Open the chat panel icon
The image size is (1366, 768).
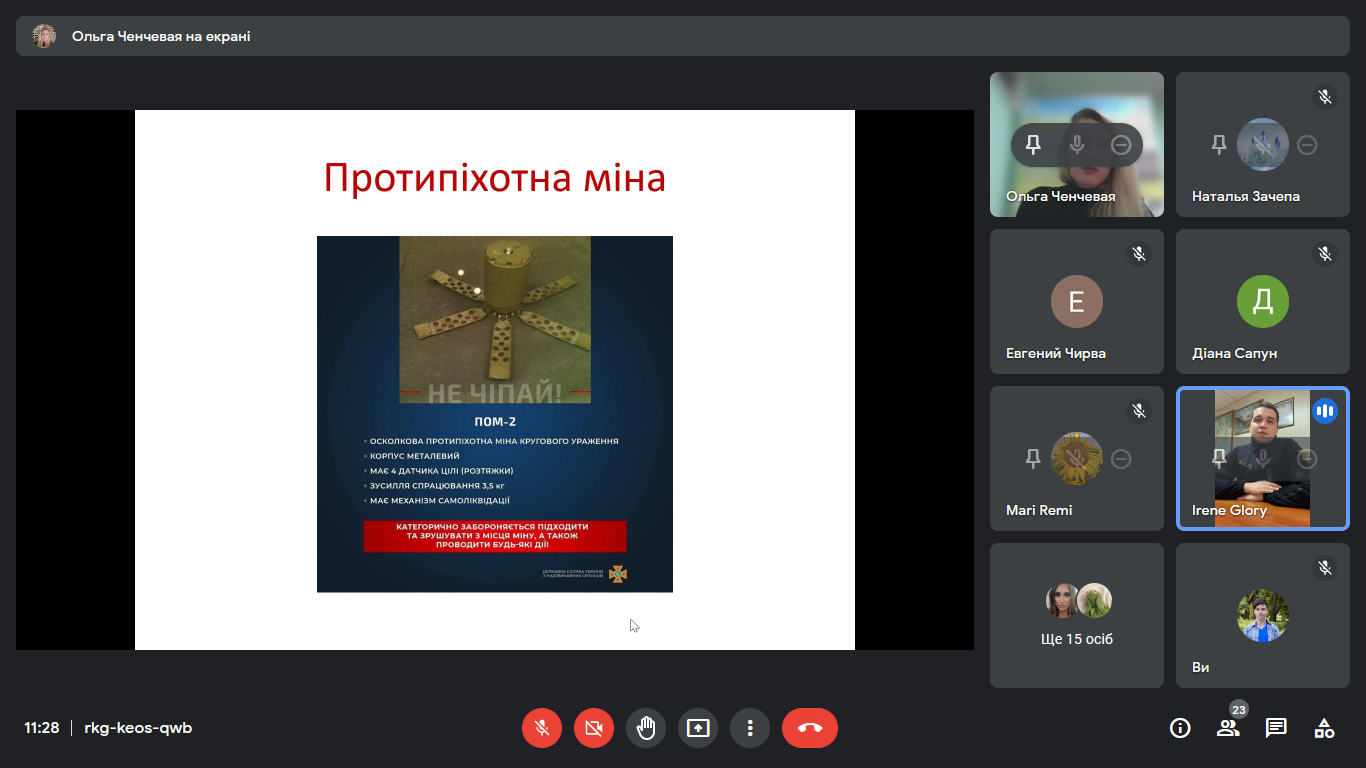[x=1276, y=728]
